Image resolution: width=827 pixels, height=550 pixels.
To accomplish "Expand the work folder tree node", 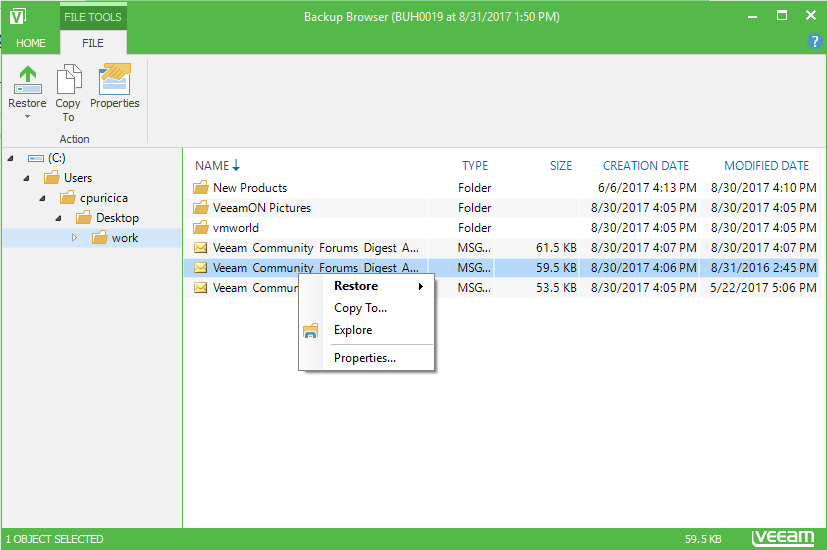I will click(x=74, y=238).
